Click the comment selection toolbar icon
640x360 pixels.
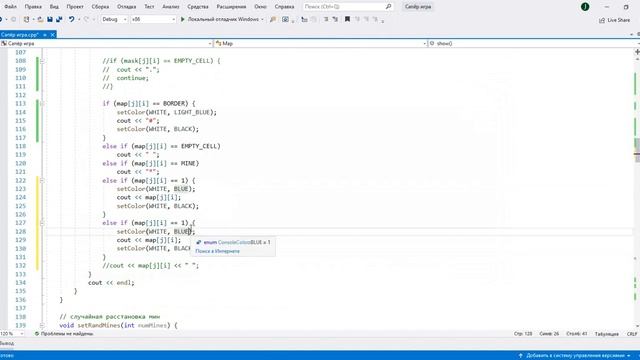pos(326,19)
